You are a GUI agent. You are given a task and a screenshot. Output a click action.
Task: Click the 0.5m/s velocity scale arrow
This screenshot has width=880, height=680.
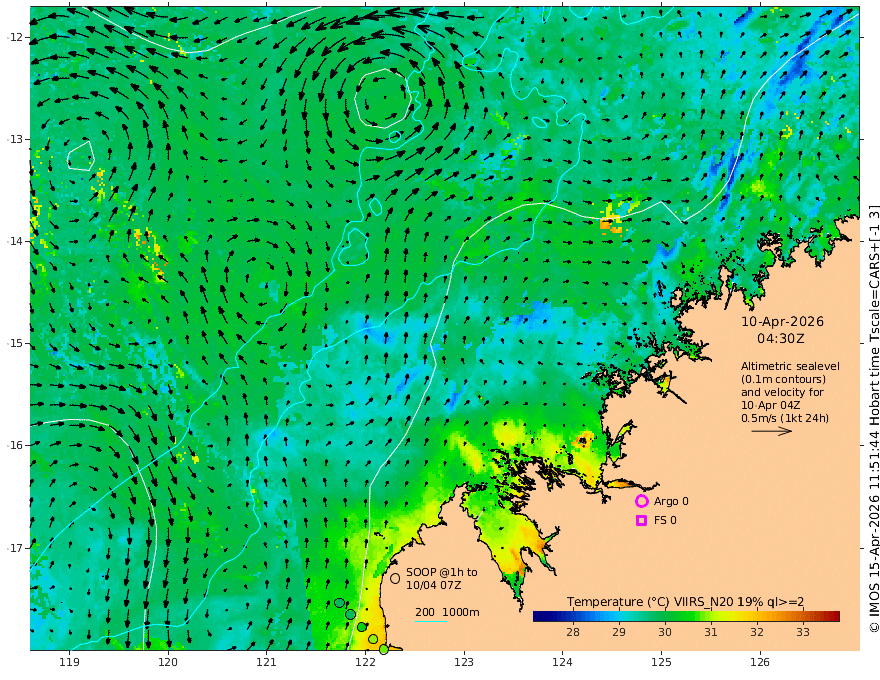pyautogui.click(x=772, y=431)
